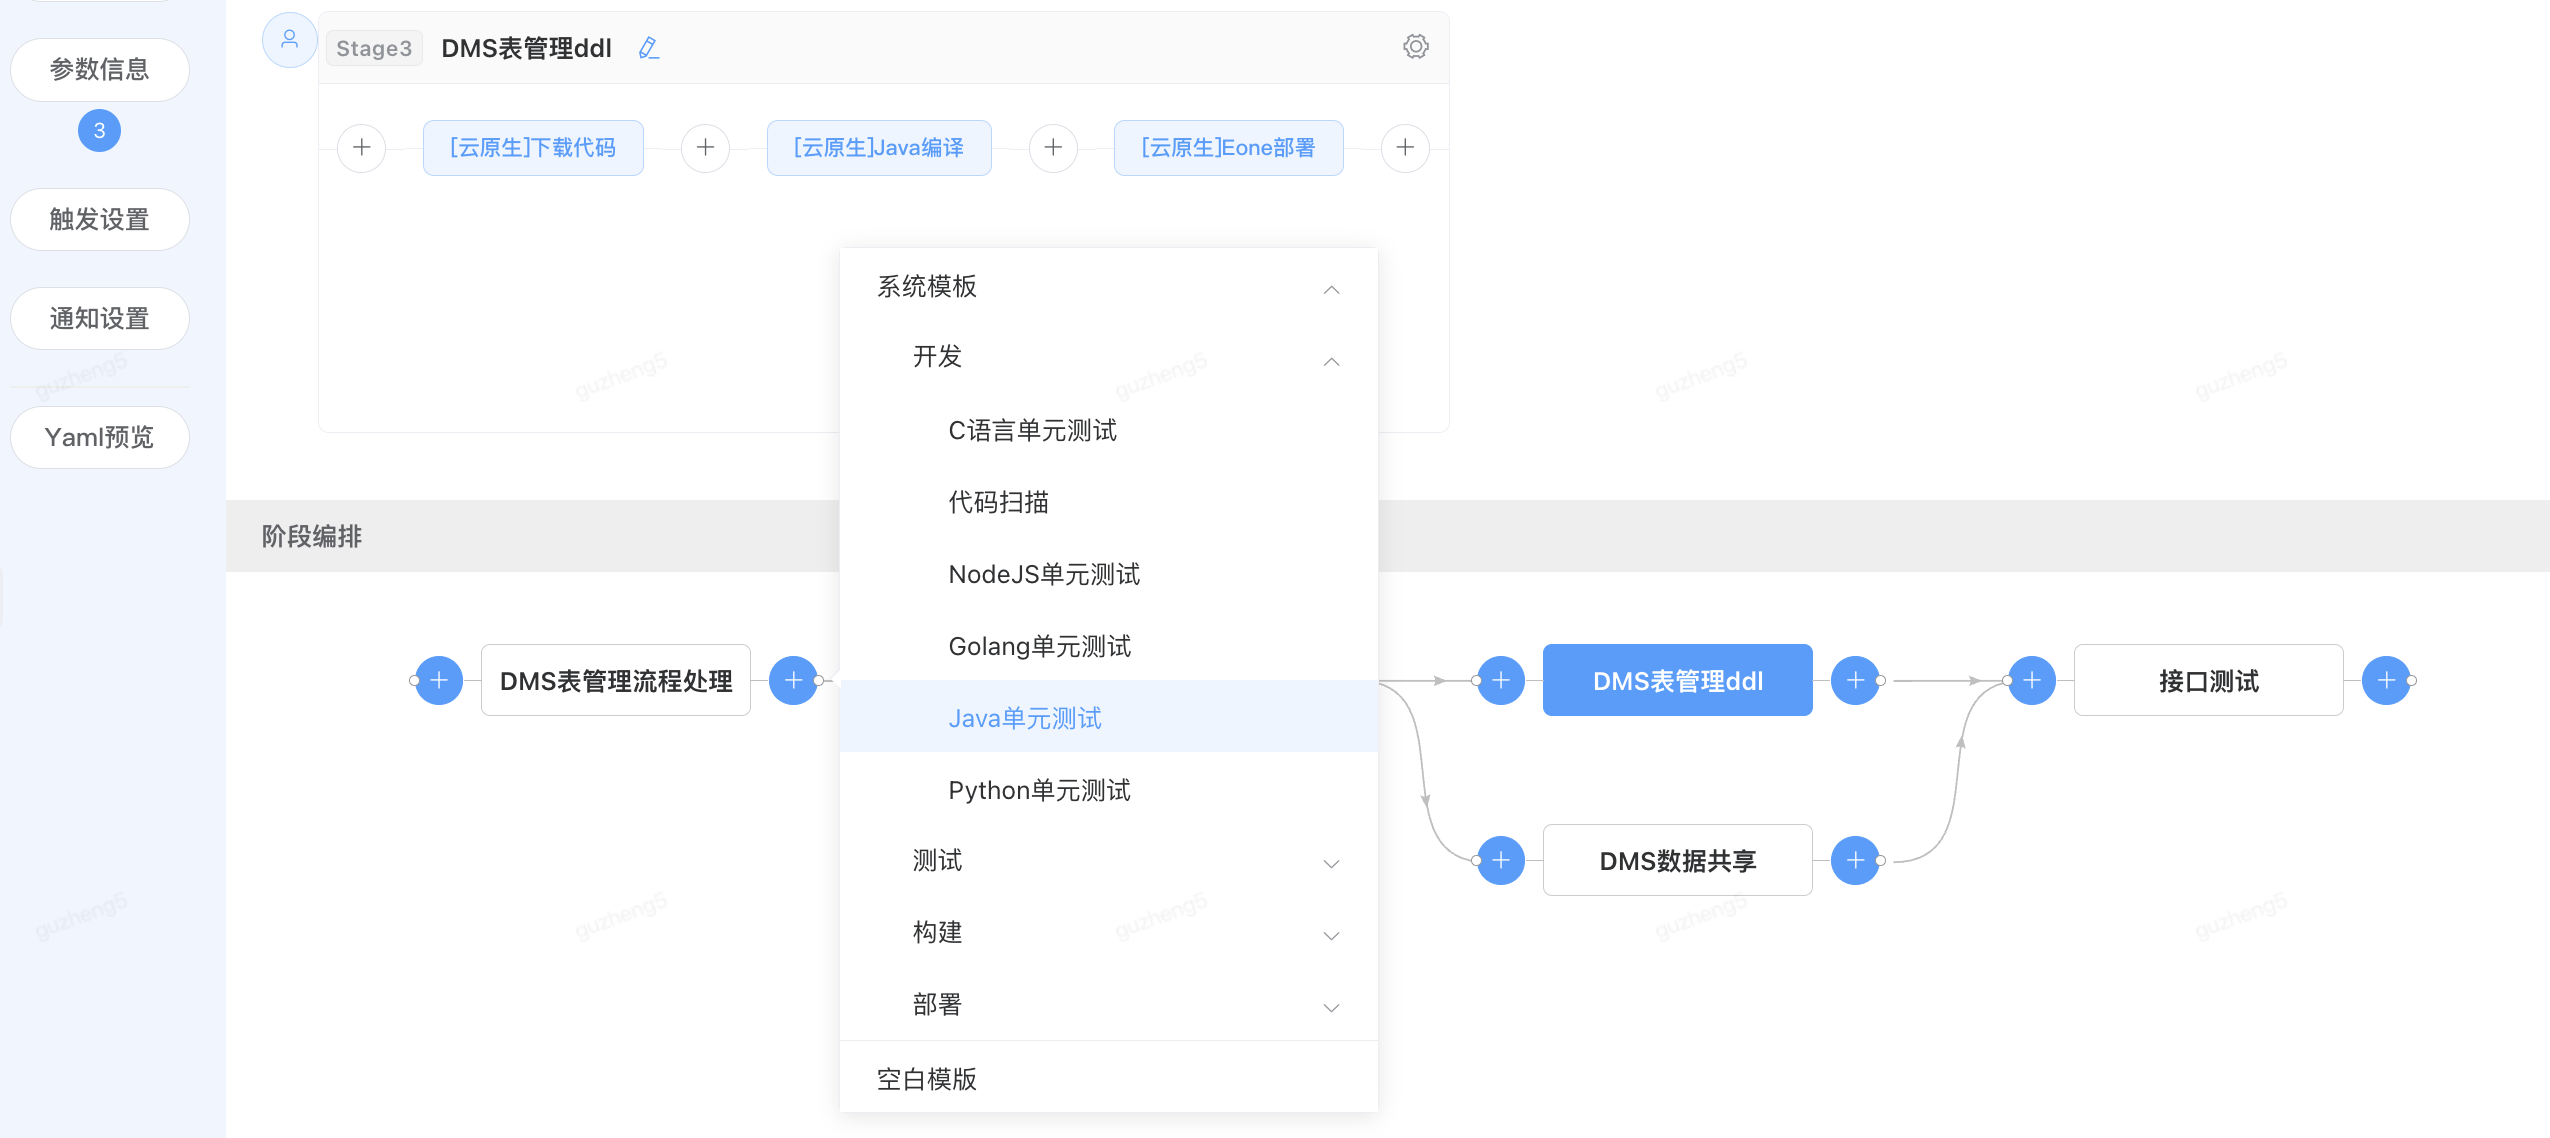Open the [云原生]Java编译 task
Viewport: 2550px width, 1138px height.
click(879, 148)
